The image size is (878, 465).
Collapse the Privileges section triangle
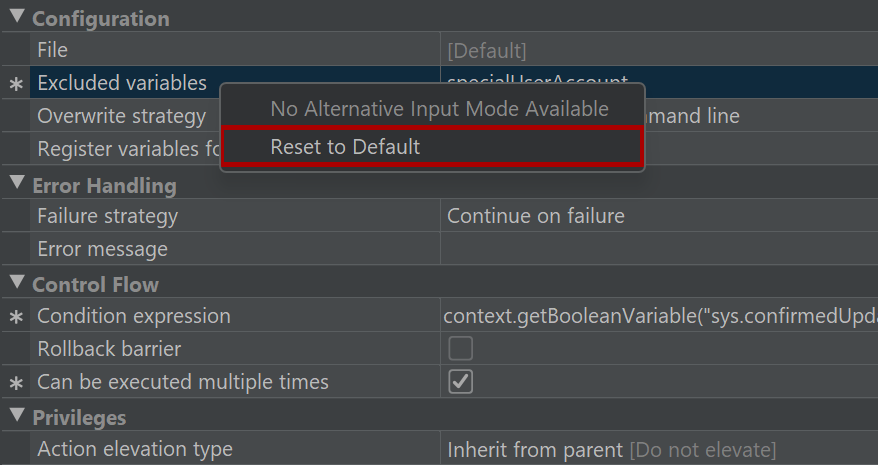tap(17, 415)
